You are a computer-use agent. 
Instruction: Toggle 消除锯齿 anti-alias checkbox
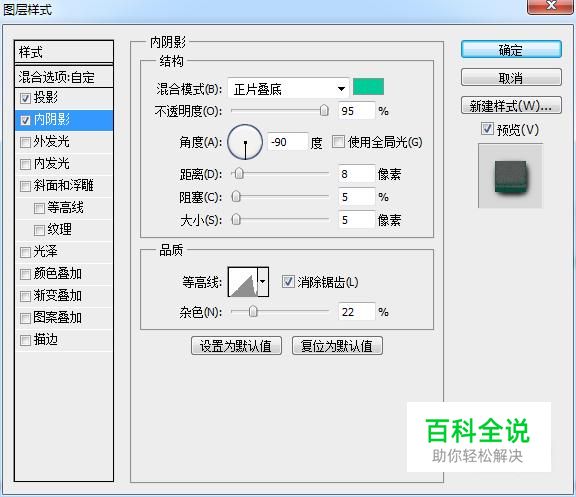click(x=288, y=282)
